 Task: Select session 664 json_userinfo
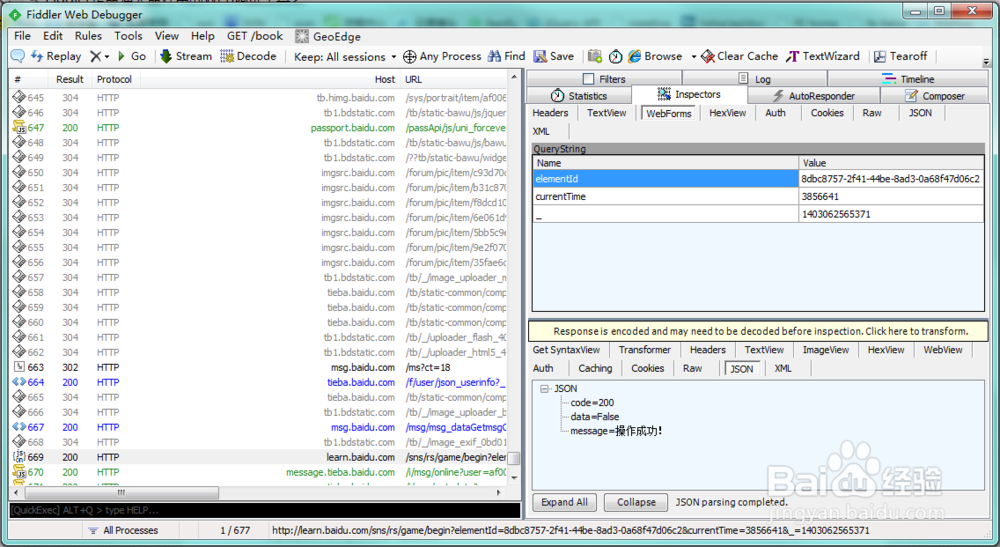point(260,382)
